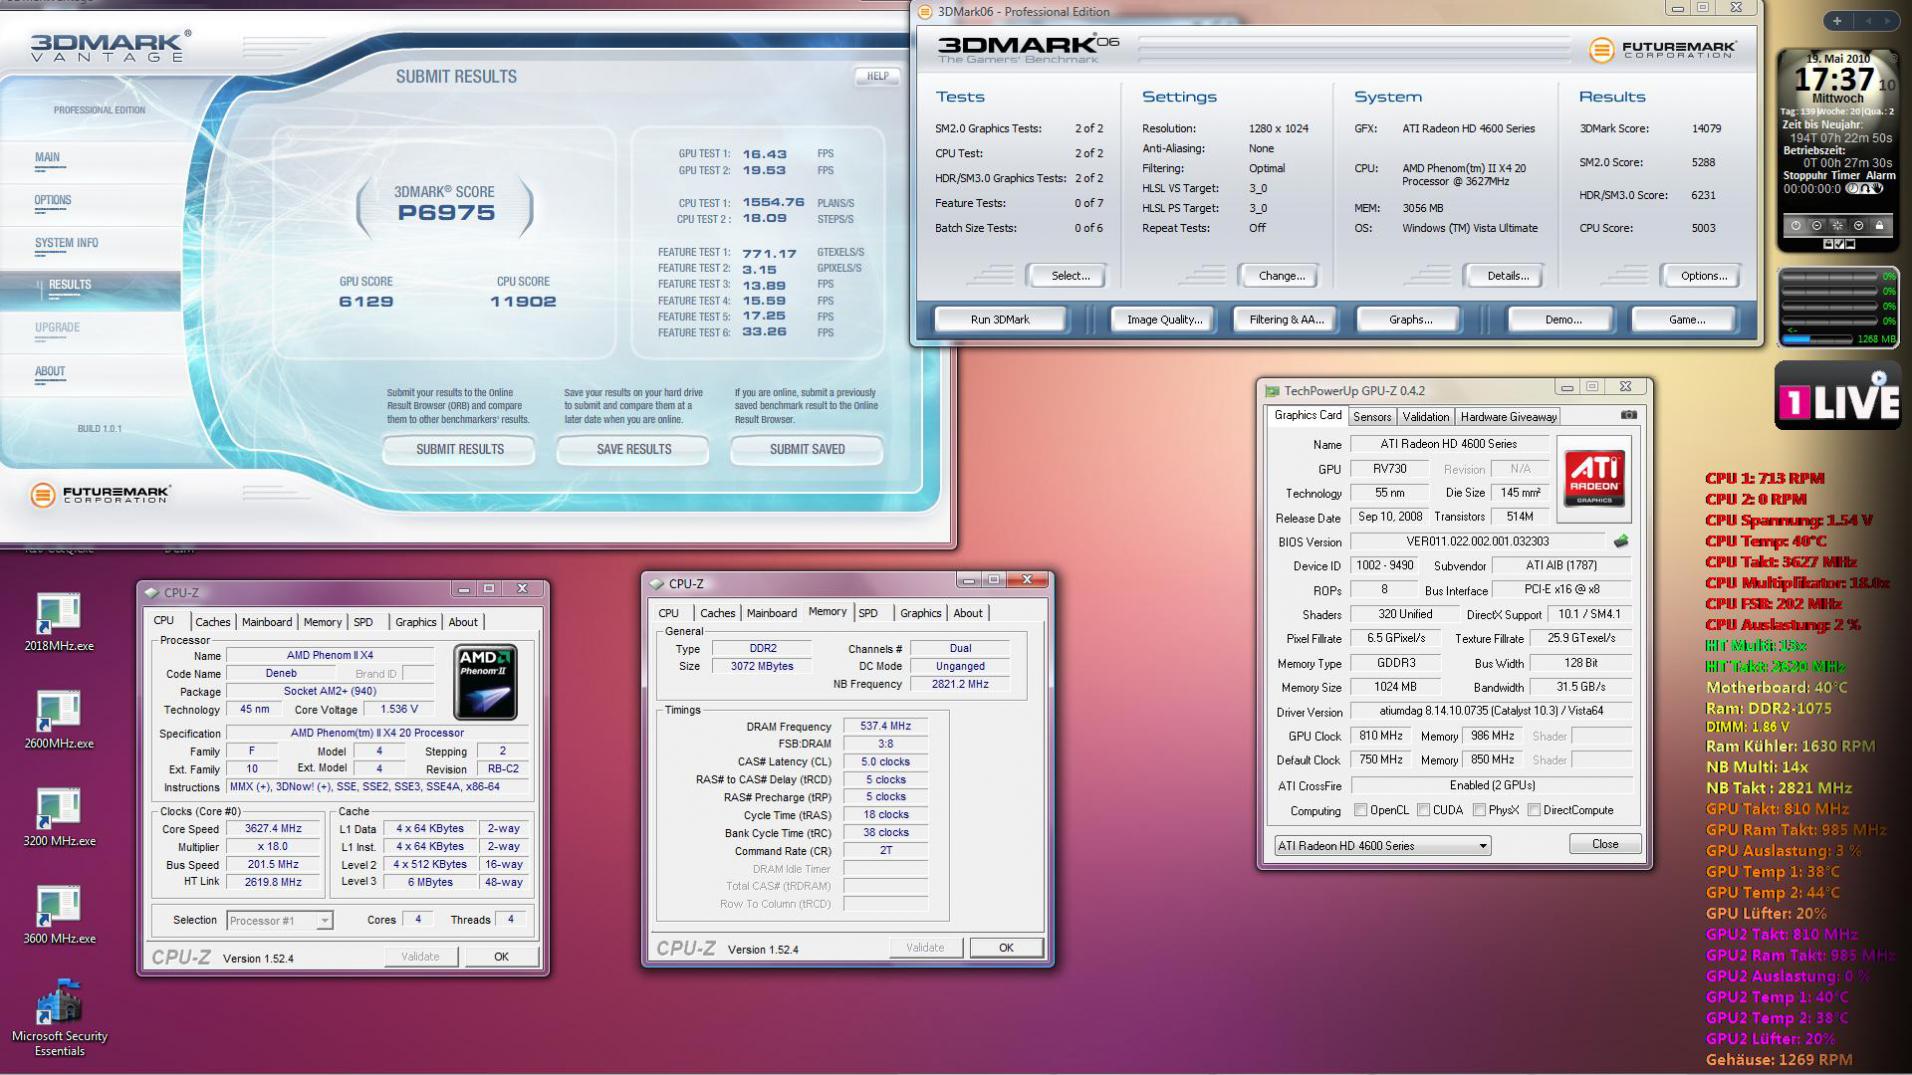Open the Hardware Giveaway tab in GPU-Z
The width and height of the screenshot is (1912, 1075).
[x=1508, y=417]
